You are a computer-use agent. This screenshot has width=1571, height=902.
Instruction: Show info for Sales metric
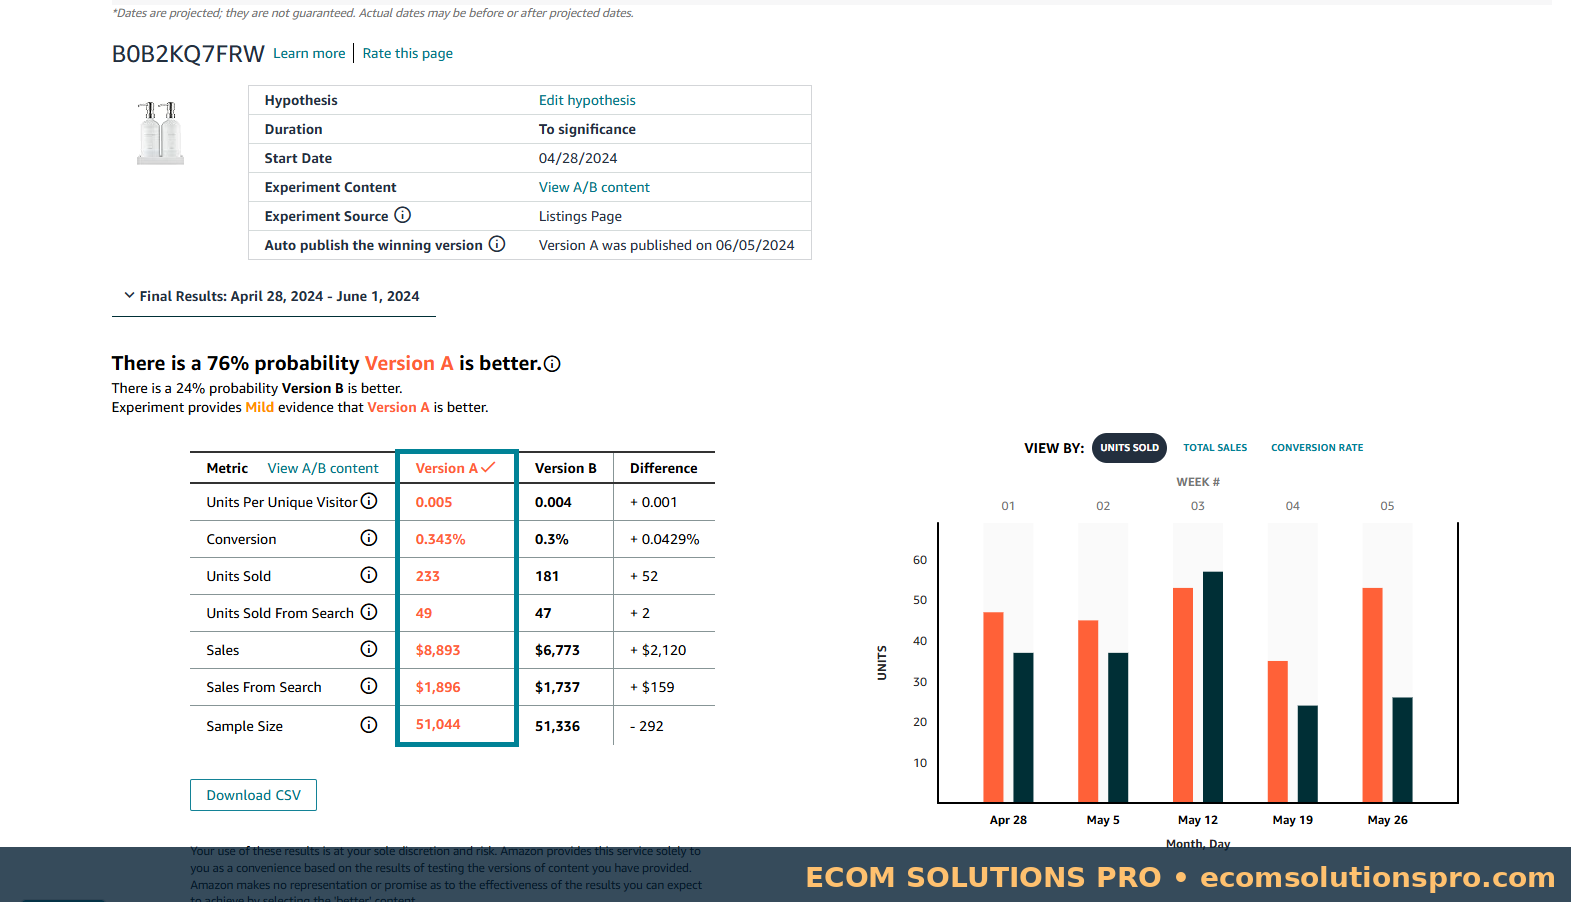(x=369, y=649)
